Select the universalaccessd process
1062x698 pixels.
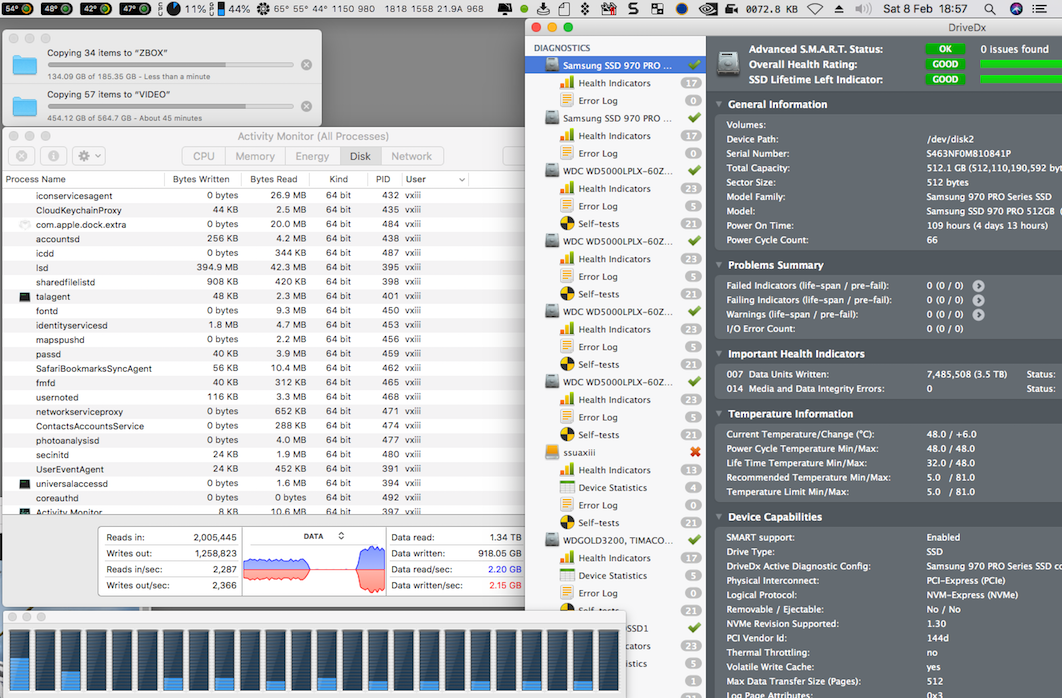click(263, 483)
